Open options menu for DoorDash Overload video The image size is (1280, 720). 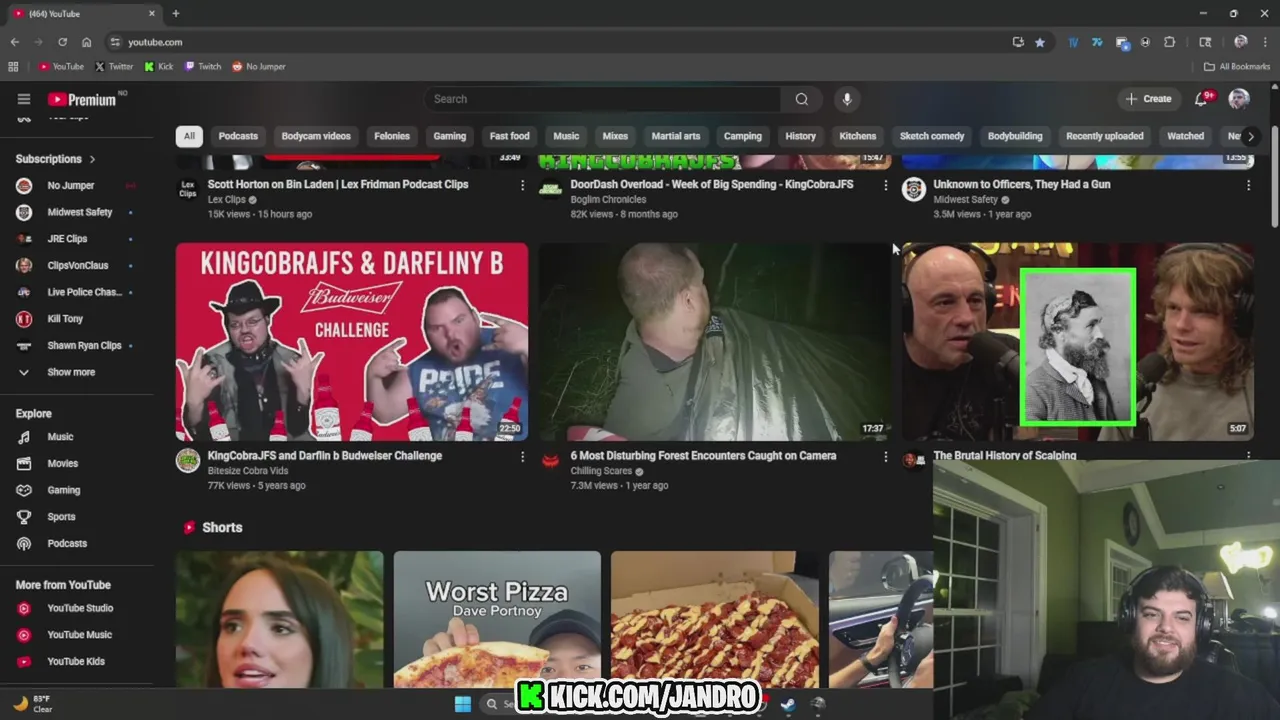point(885,185)
